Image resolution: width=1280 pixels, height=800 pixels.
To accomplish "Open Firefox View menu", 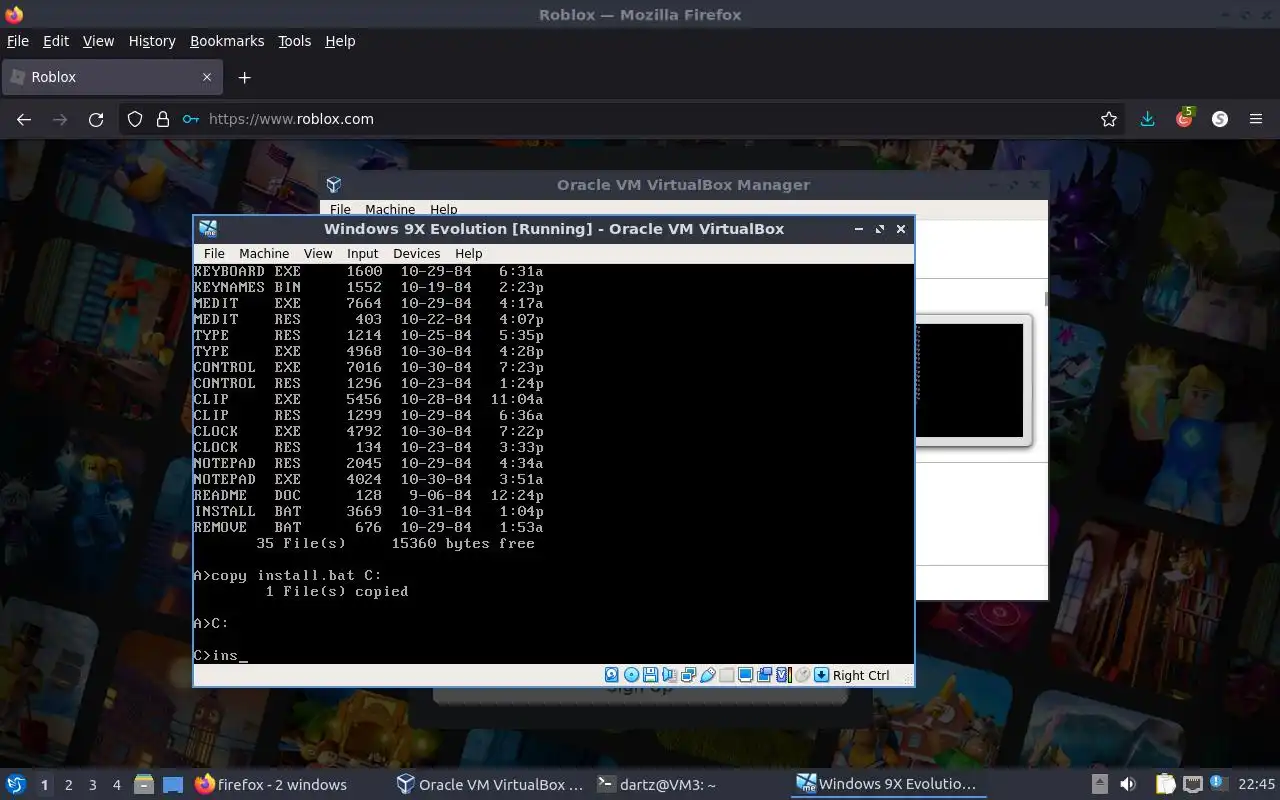I will click(98, 41).
